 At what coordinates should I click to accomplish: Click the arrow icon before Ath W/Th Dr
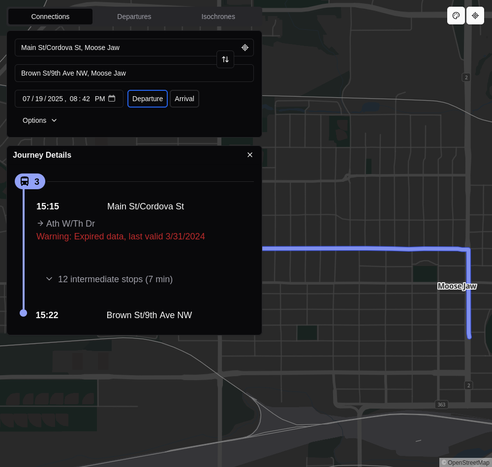click(x=40, y=223)
